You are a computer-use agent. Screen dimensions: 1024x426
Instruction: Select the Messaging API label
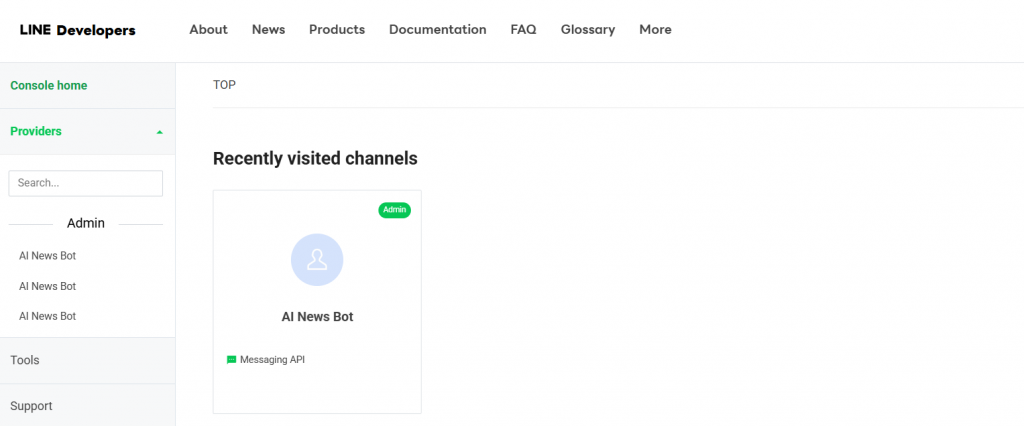point(272,360)
